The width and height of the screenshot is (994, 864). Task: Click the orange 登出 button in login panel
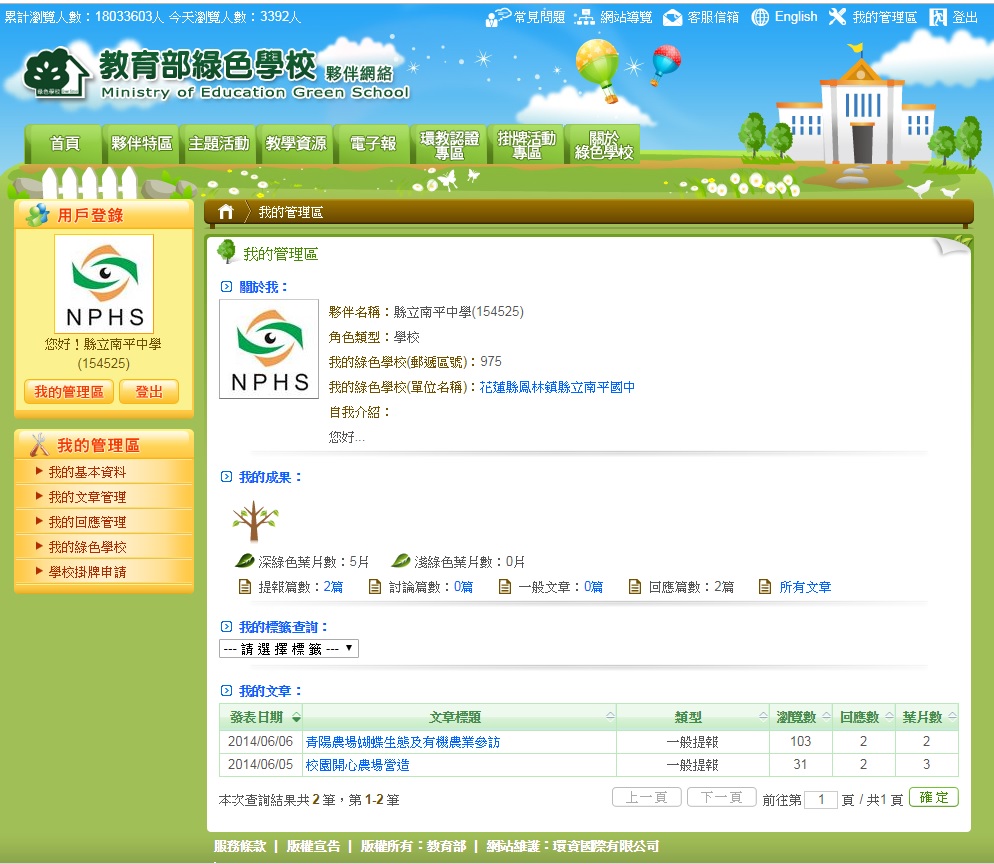(149, 392)
